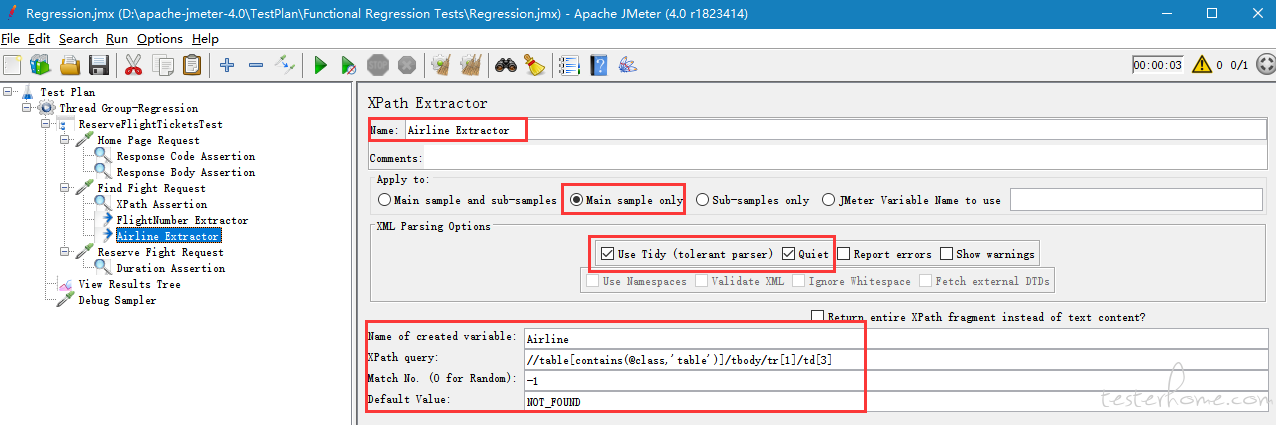Click the yellow warning triangle log icon

(x=1201, y=65)
